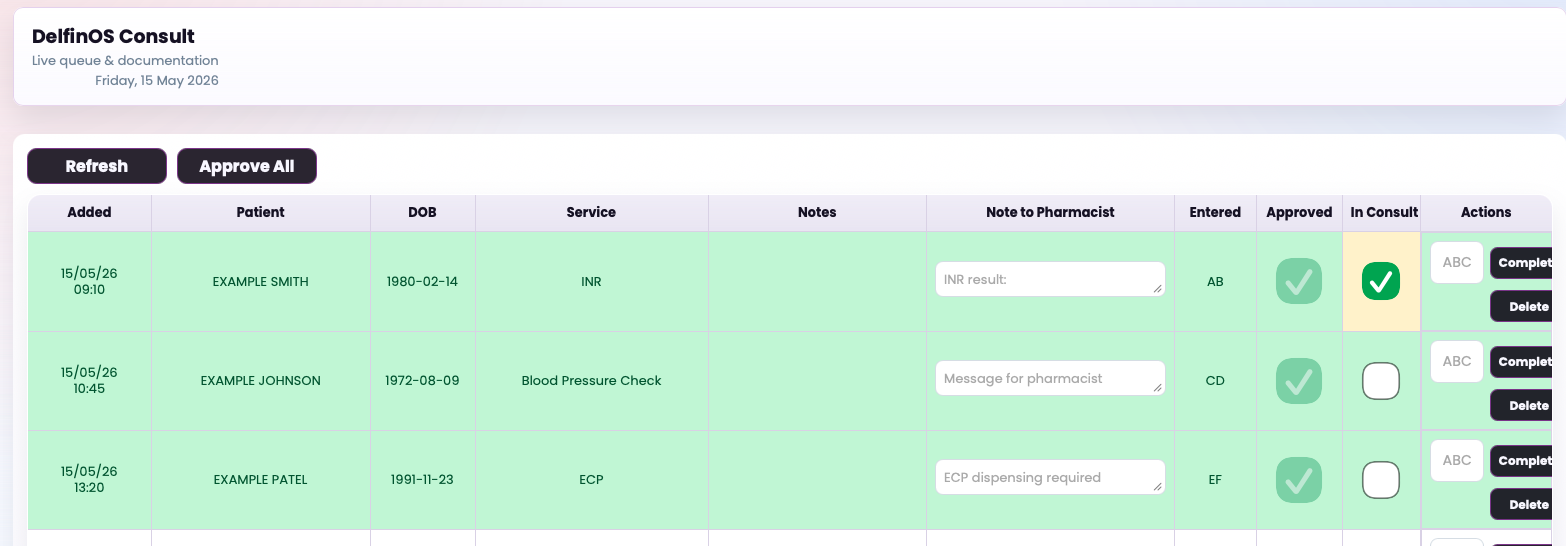Click the Actions column header
Viewport: 1566px width, 546px height.
(1486, 212)
